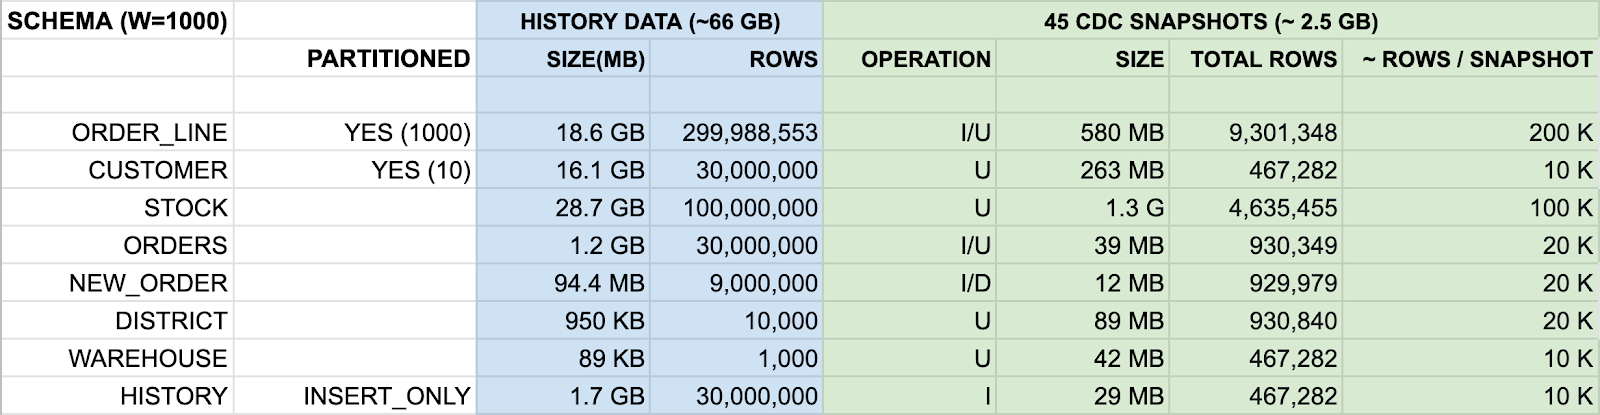Click the YES (1000) partitioned cell
The height and width of the screenshot is (415, 1600).
tap(355, 132)
